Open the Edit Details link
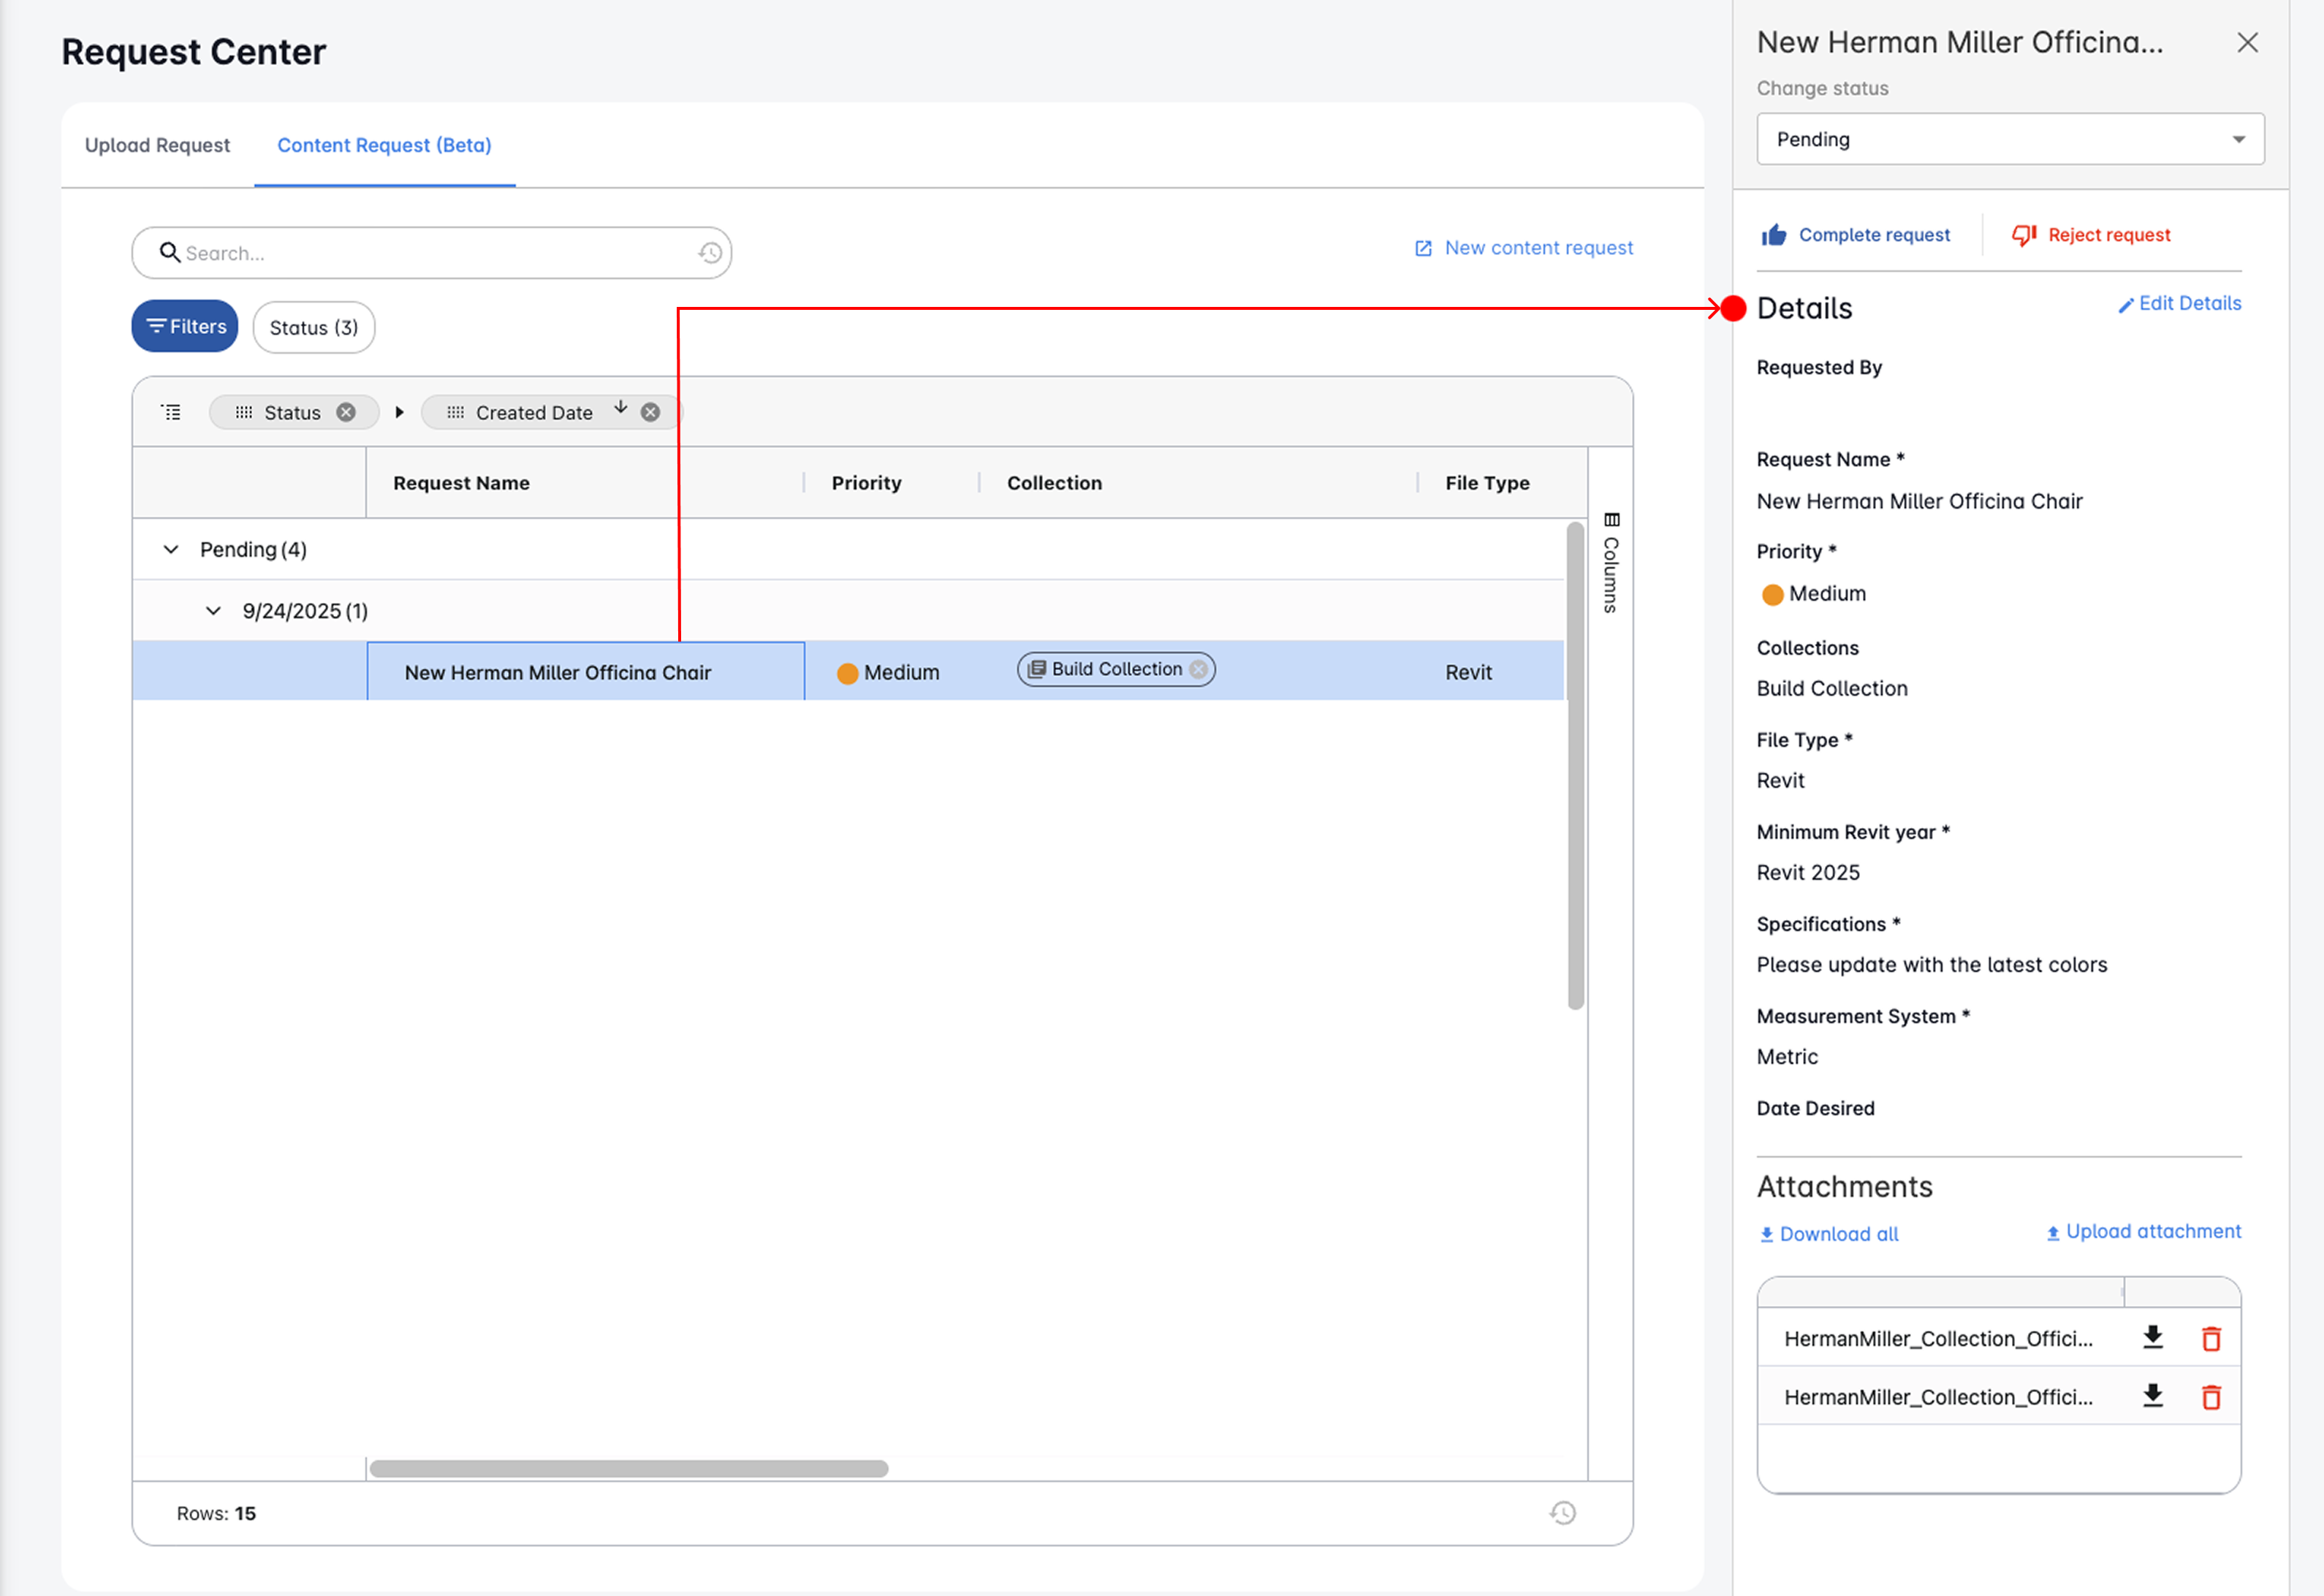The image size is (2324, 1596). [2180, 304]
